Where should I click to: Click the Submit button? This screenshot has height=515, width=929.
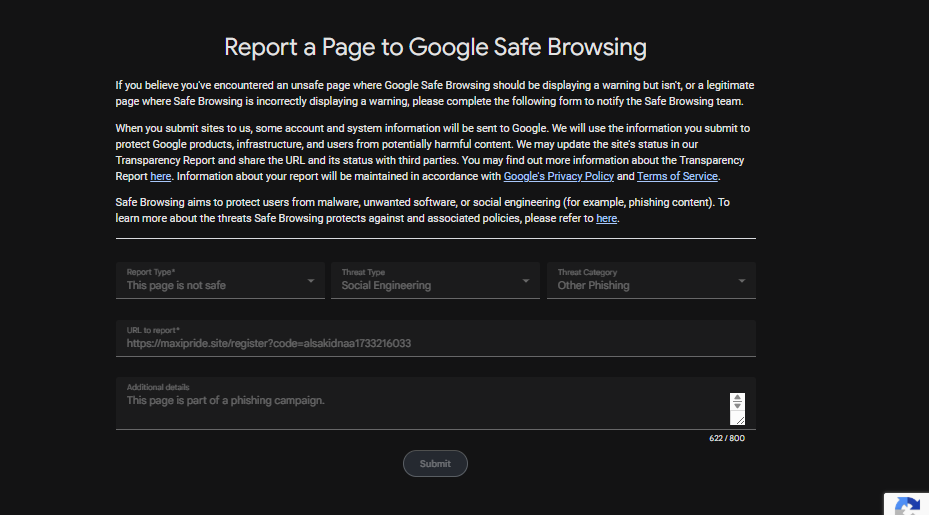click(435, 463)
